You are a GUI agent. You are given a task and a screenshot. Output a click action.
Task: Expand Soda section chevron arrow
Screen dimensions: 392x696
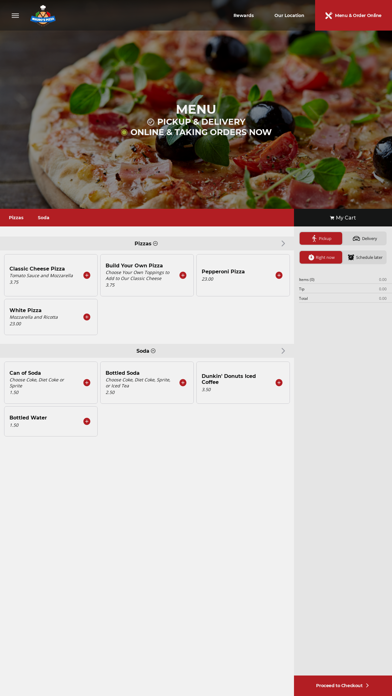[283, 351]
